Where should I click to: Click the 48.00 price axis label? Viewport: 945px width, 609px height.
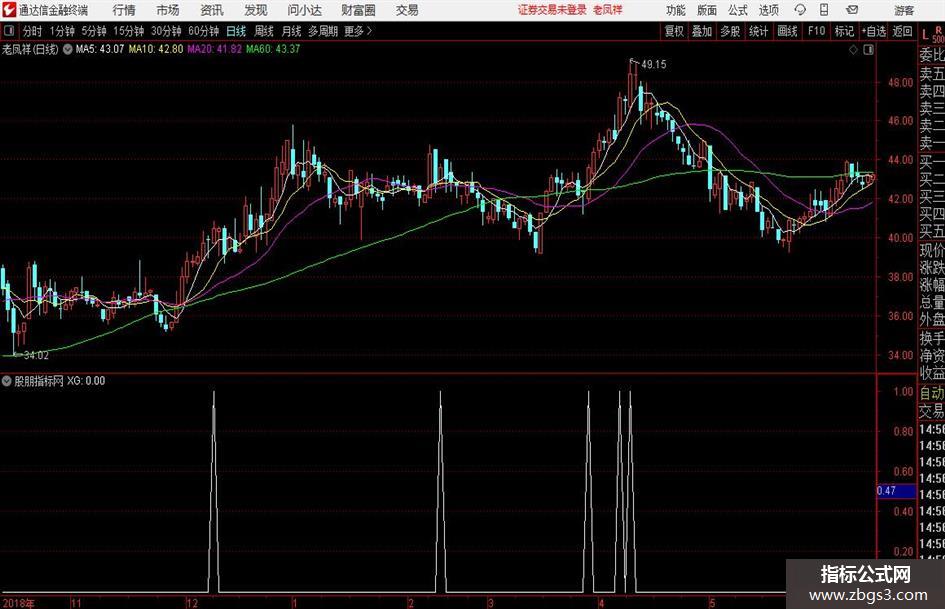pyautogui.click(x=900, y=83)
